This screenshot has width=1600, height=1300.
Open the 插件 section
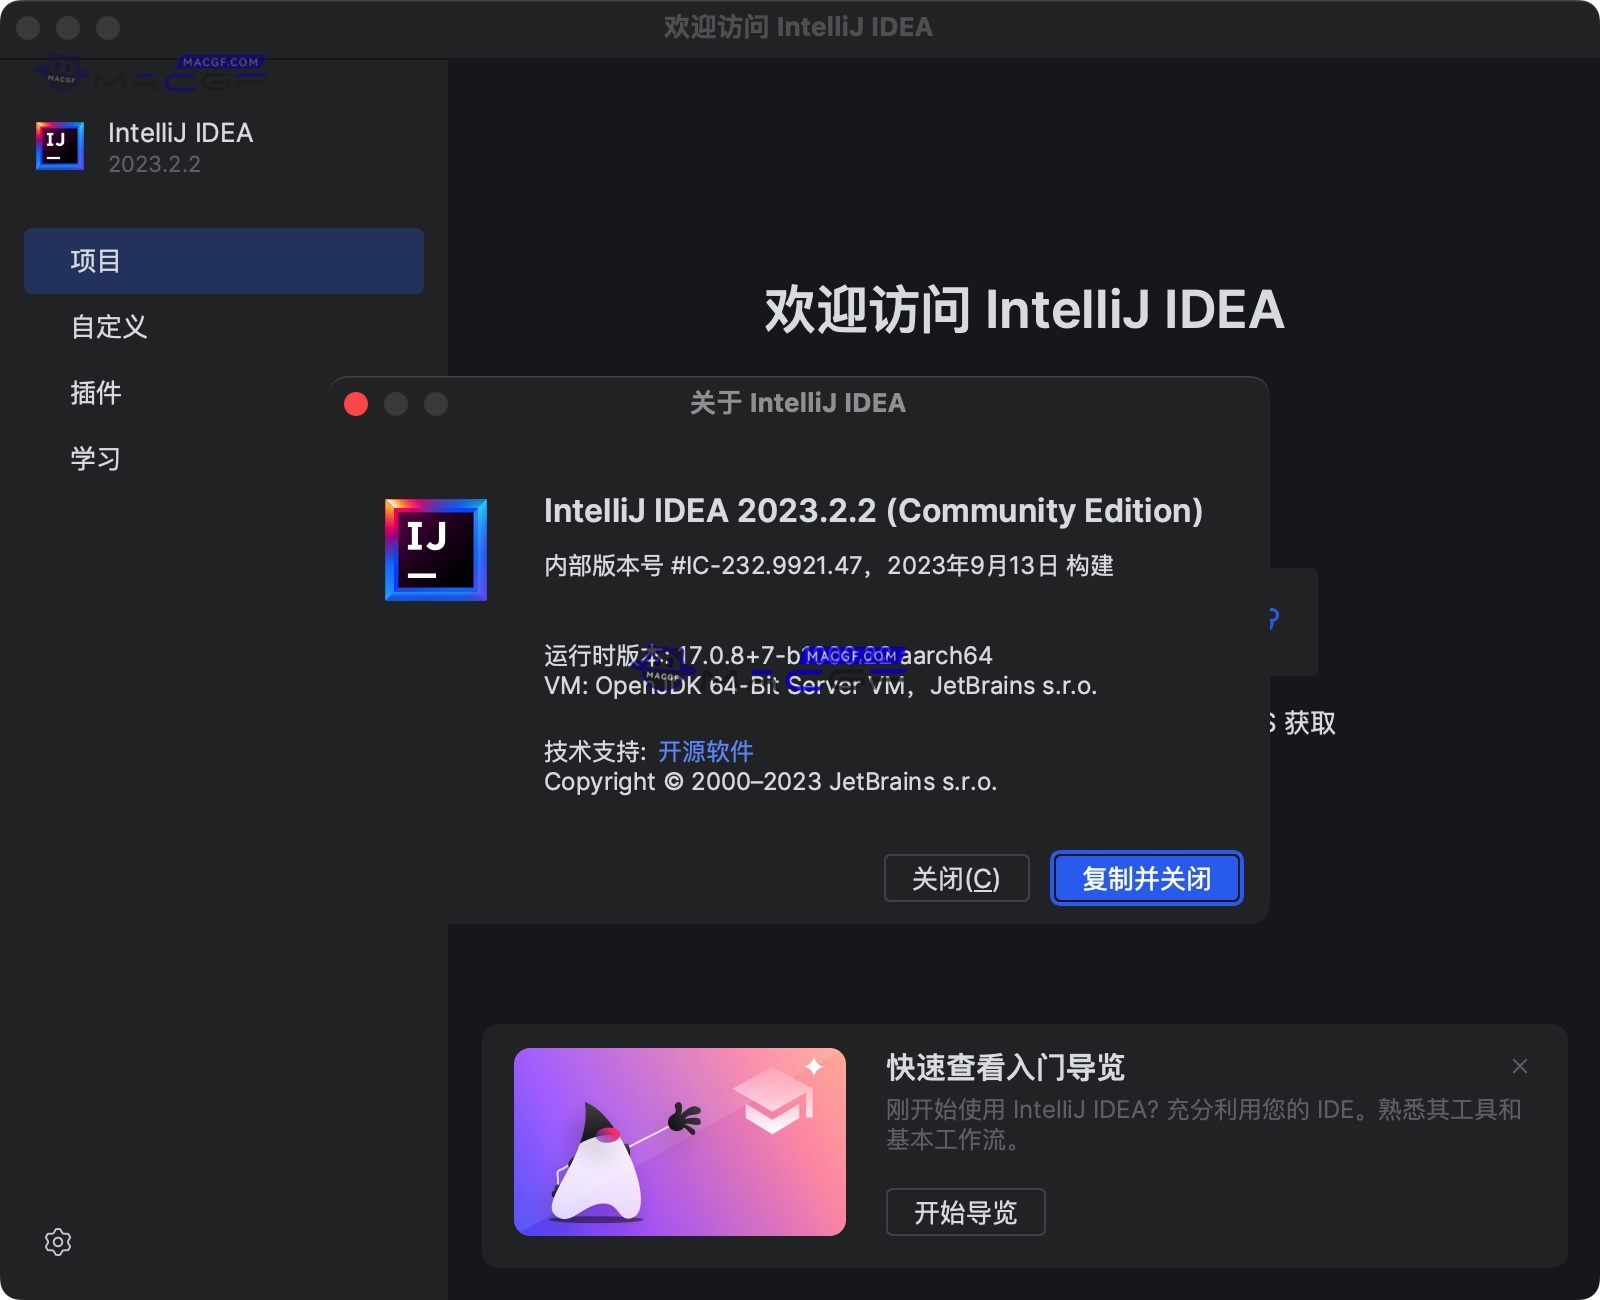tap(95, 392)
